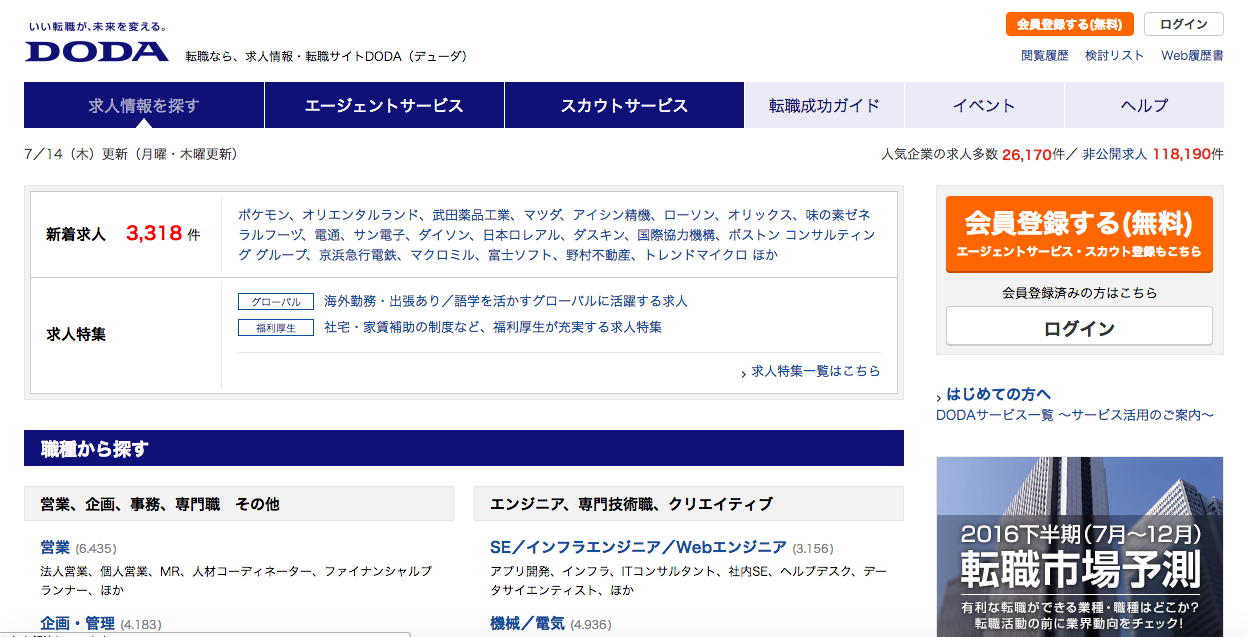Image resolution: width=1249 pixels, height=637 pixels.
Task: Open the 企画・管理 job category
Action: [77, 623]
